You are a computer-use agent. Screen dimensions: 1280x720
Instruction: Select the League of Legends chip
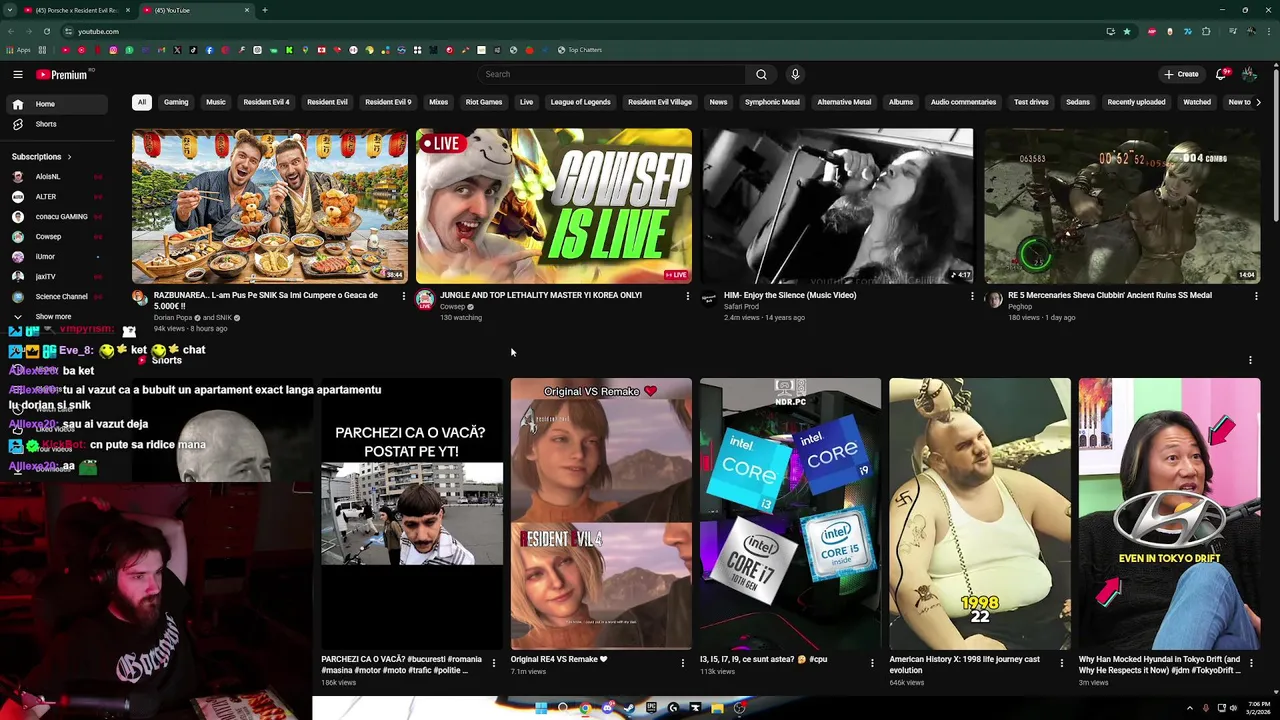(580, 102)
